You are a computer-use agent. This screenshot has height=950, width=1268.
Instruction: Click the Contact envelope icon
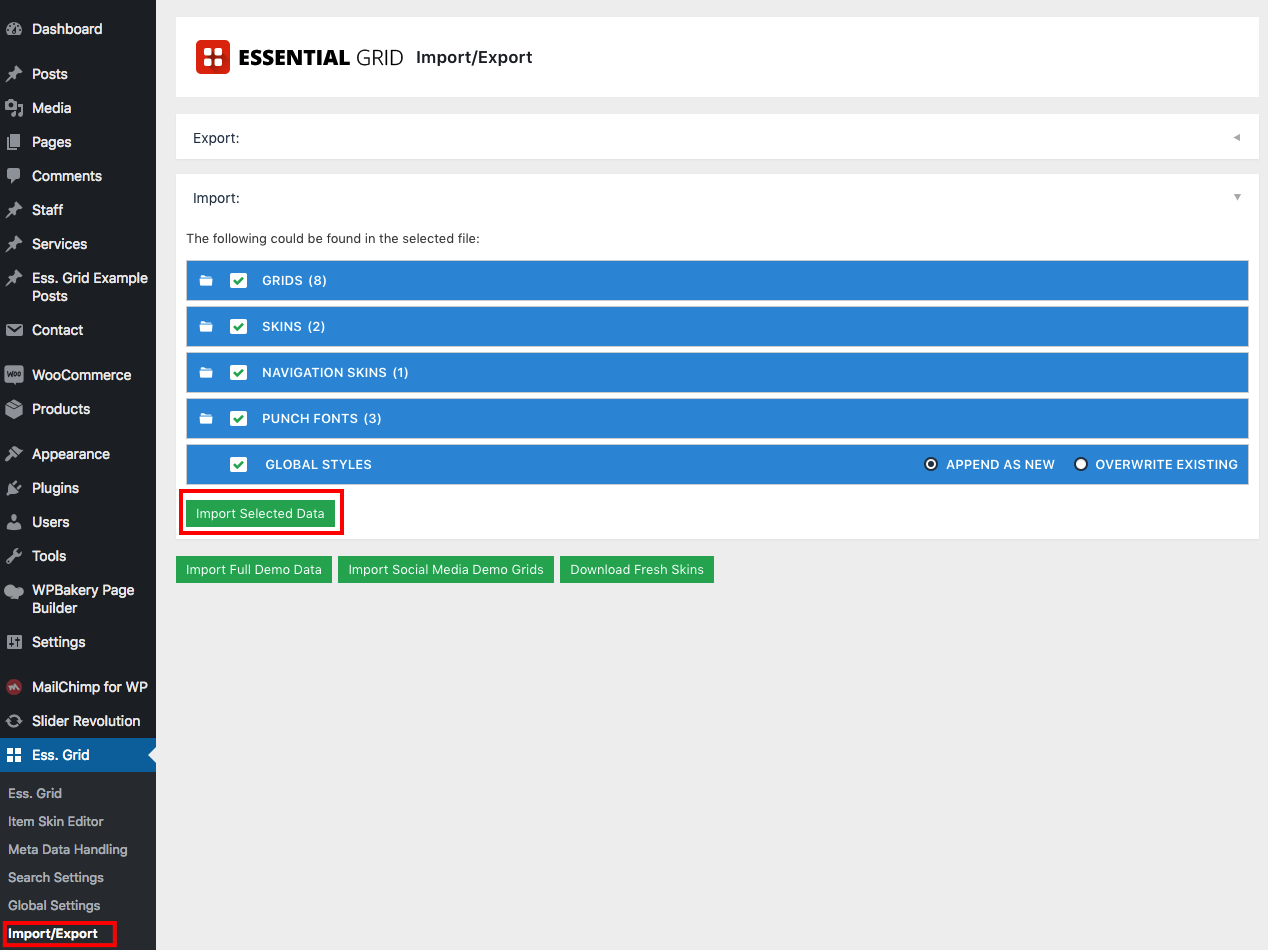pos(14,330)
